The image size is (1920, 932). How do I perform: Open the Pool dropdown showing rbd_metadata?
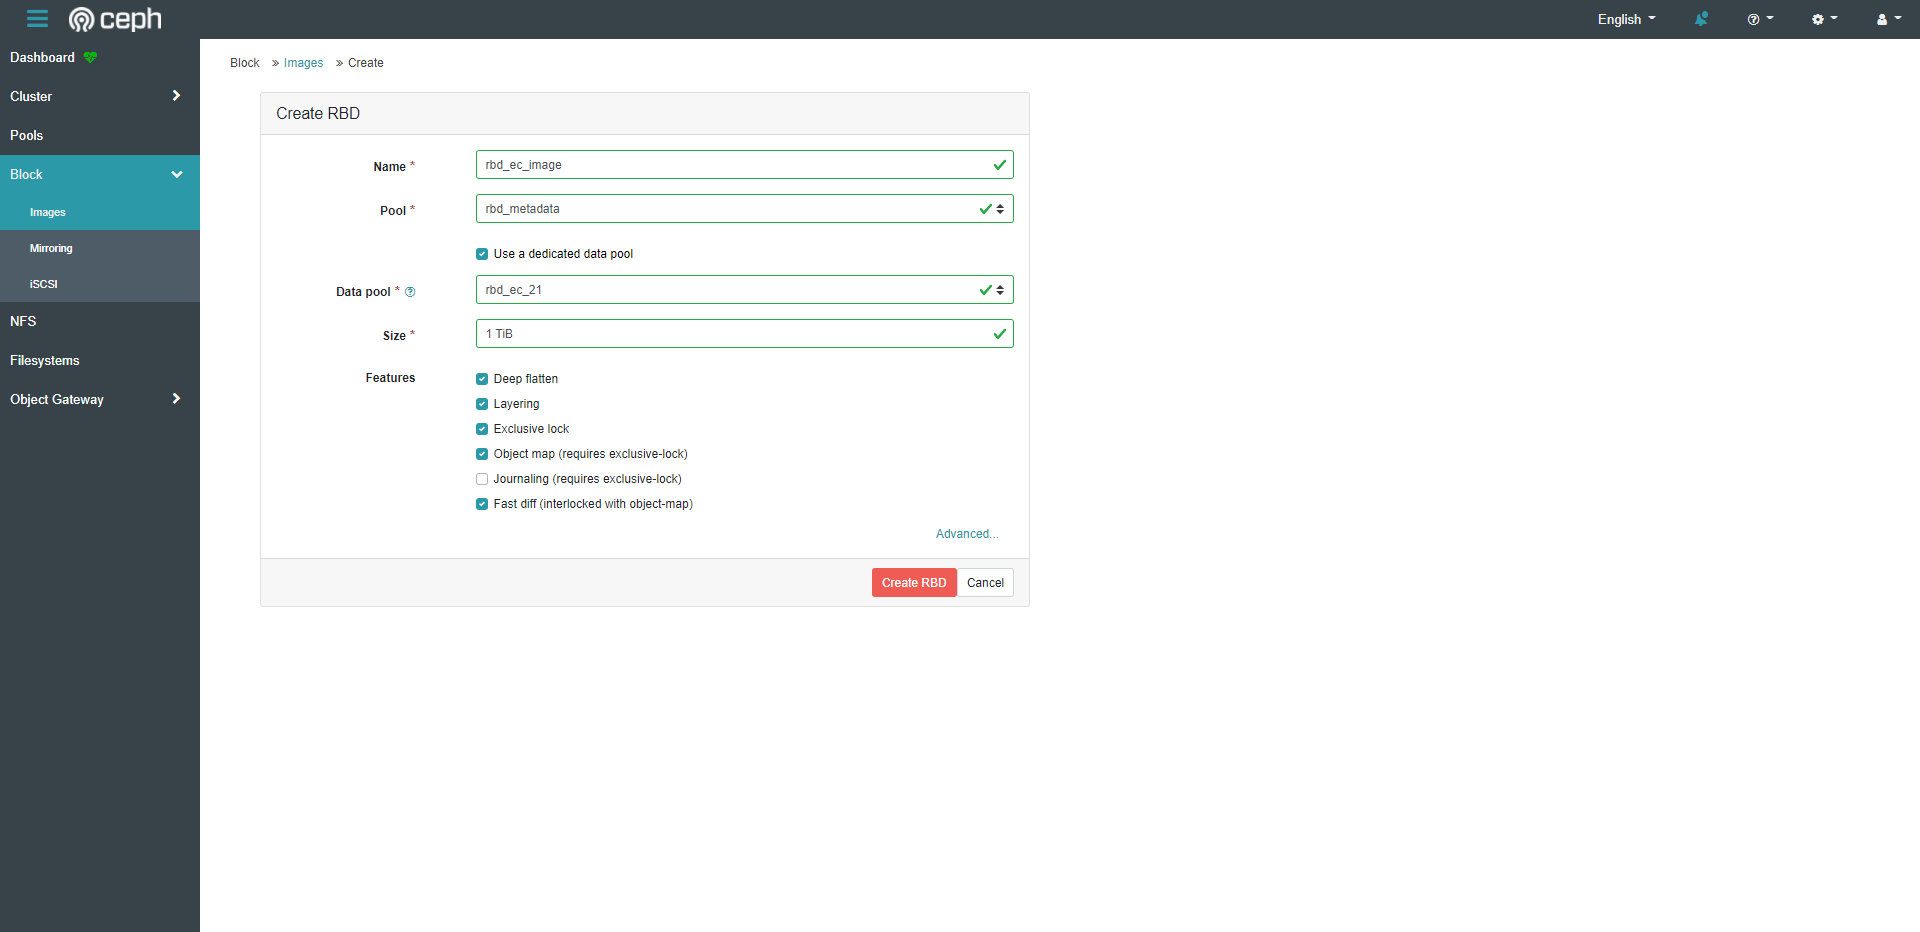tap(744, 209)
